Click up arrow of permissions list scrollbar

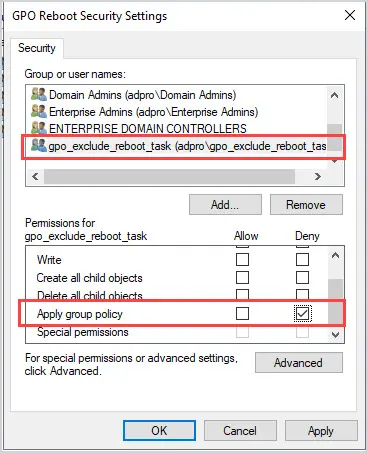[335, 256]
